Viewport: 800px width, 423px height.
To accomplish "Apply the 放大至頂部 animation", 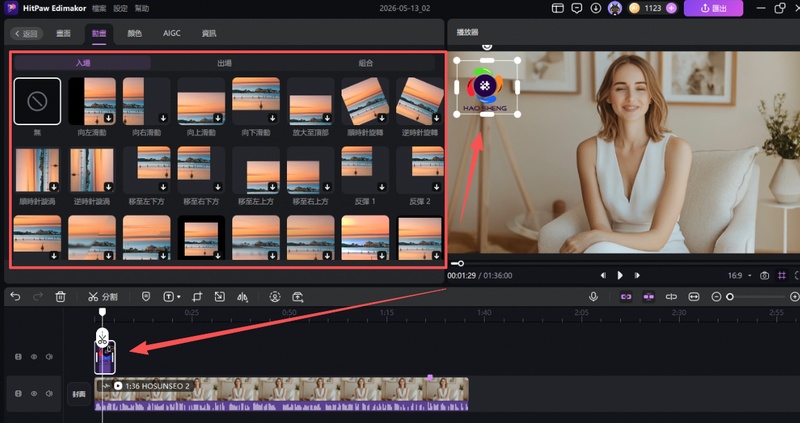I will [310, 101].
